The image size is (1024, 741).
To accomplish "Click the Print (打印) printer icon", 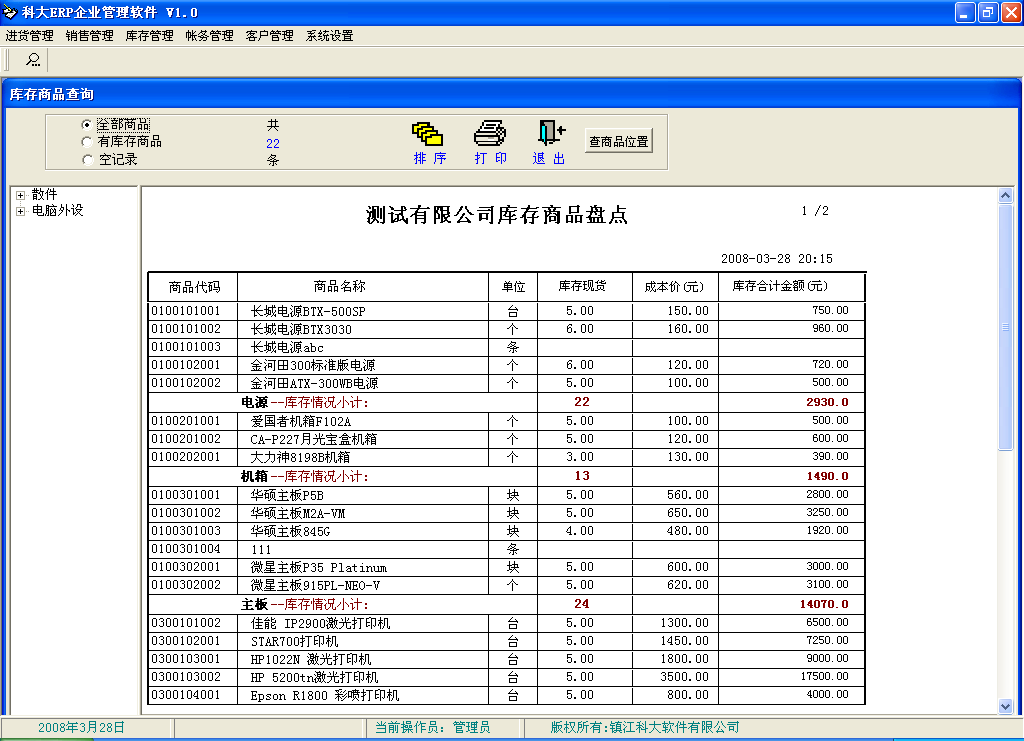I will 489,134.
